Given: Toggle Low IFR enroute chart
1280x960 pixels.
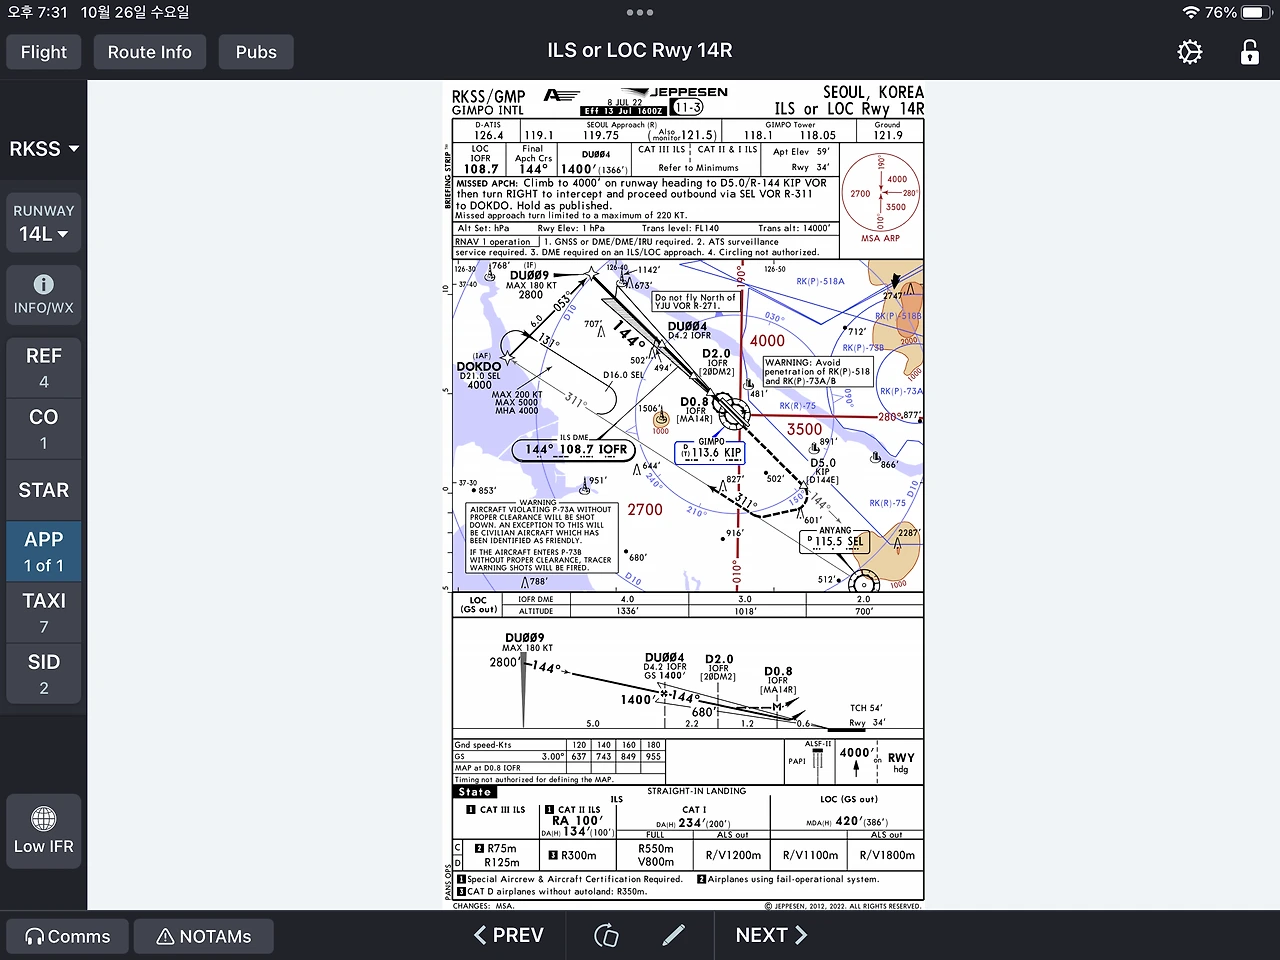Looking at the screenshot, I should click(44, 831).
